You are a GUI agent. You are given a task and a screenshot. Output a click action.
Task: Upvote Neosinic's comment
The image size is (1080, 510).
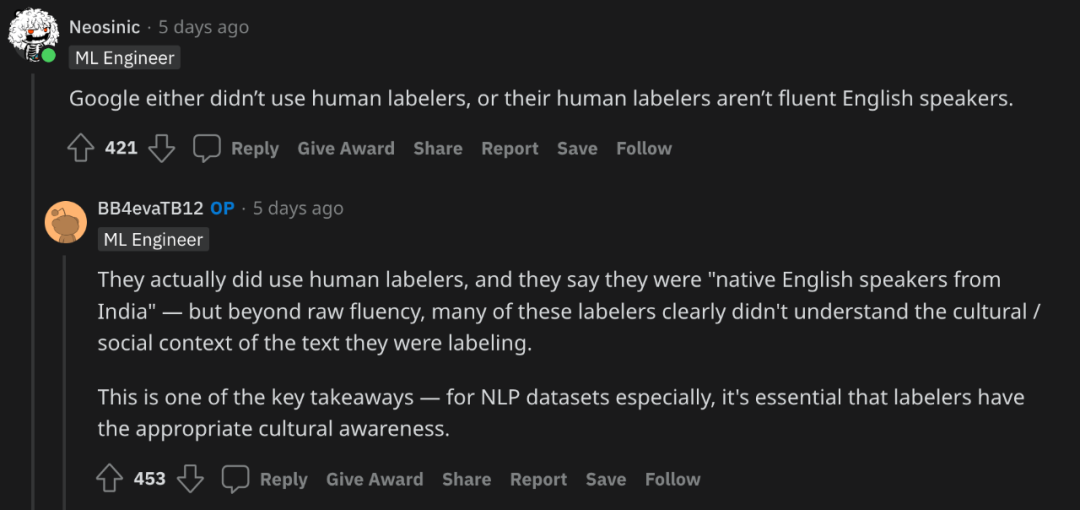click(x=79, y=148)
